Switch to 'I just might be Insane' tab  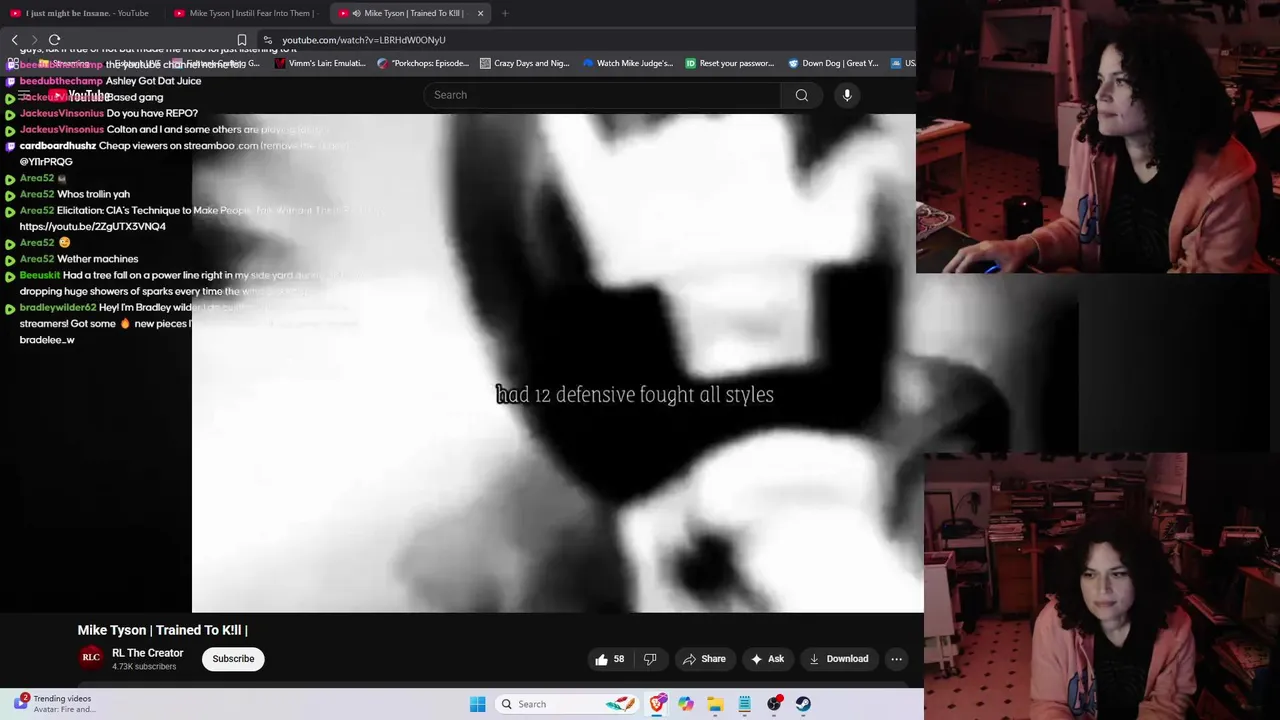pos(80,13)
